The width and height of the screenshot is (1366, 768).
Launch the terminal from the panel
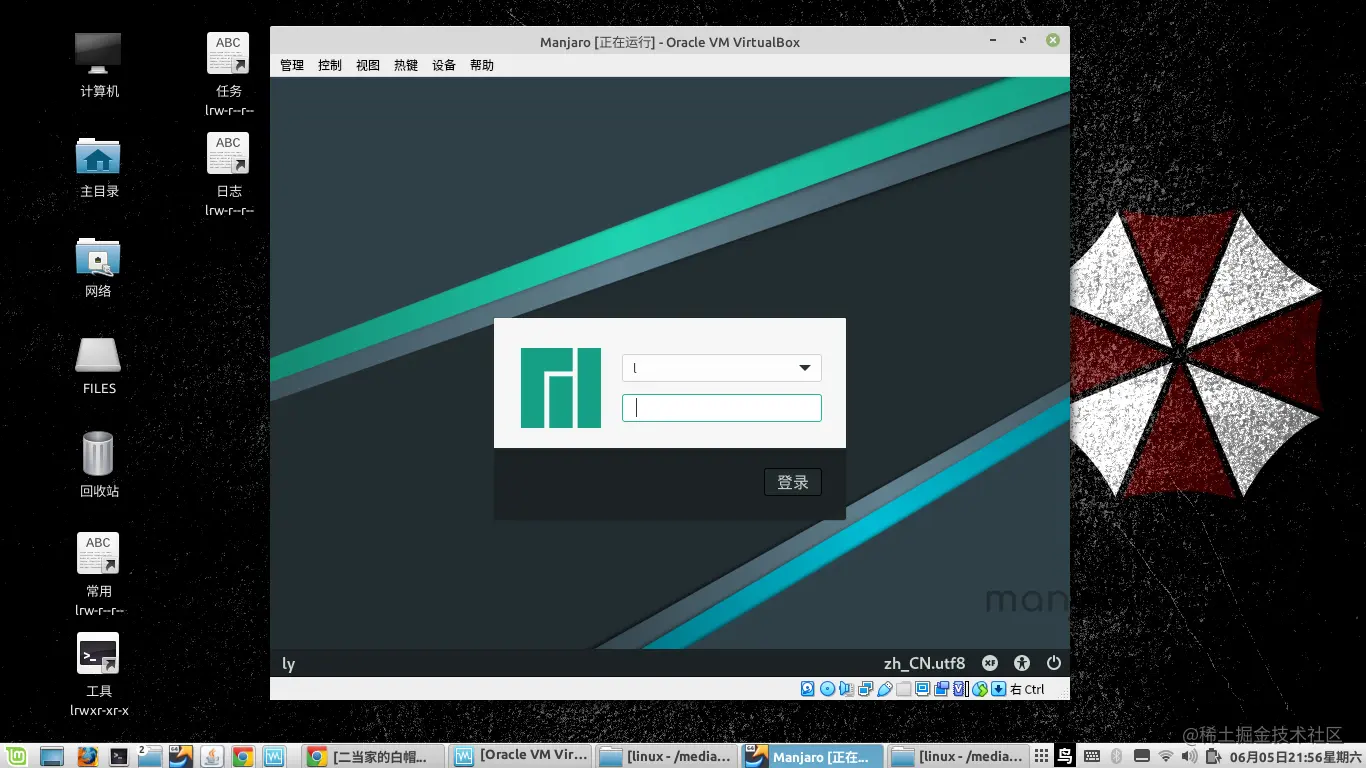click(x=118, y=757)
